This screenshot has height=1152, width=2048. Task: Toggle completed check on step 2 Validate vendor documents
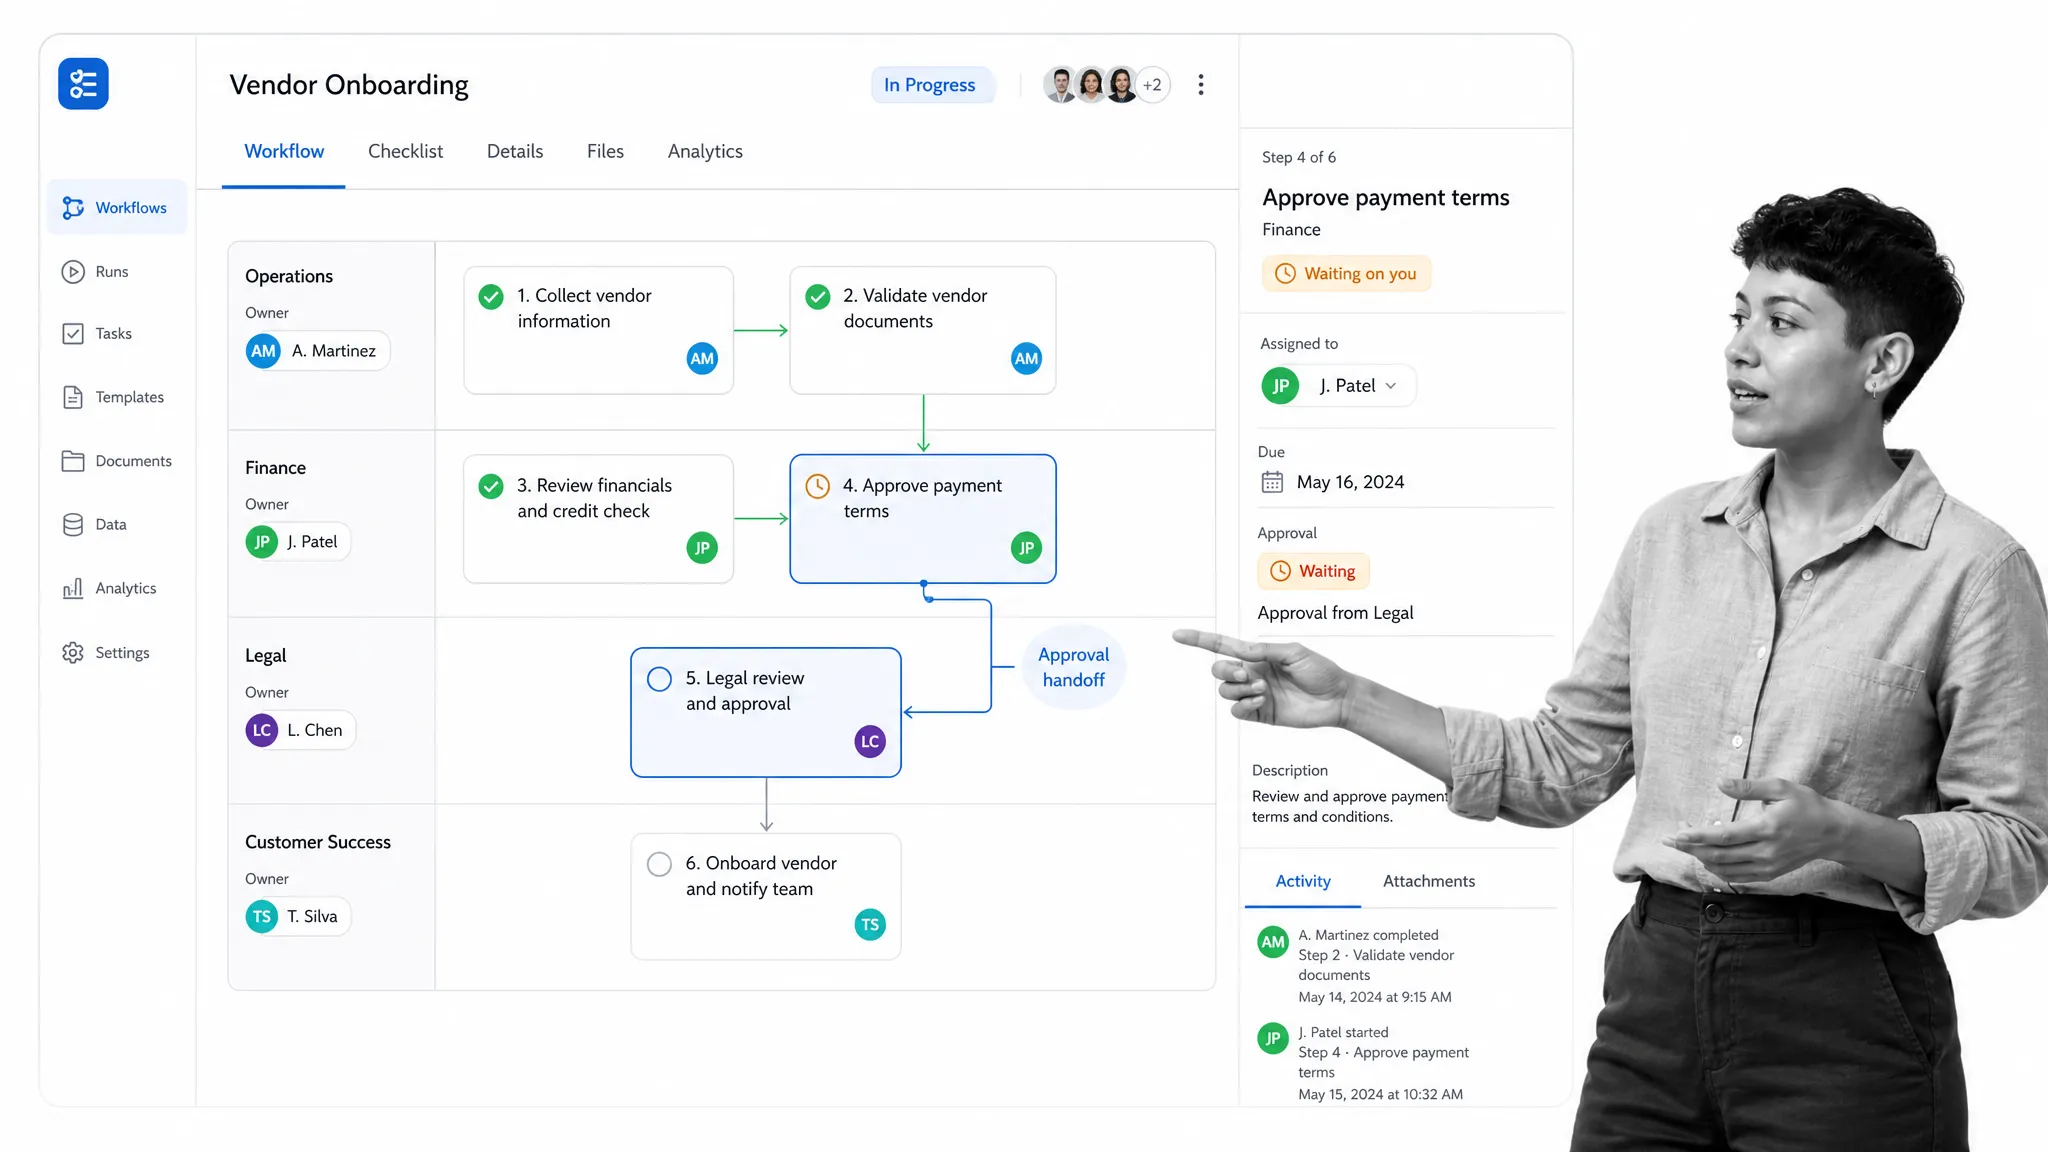pos(818,297)
